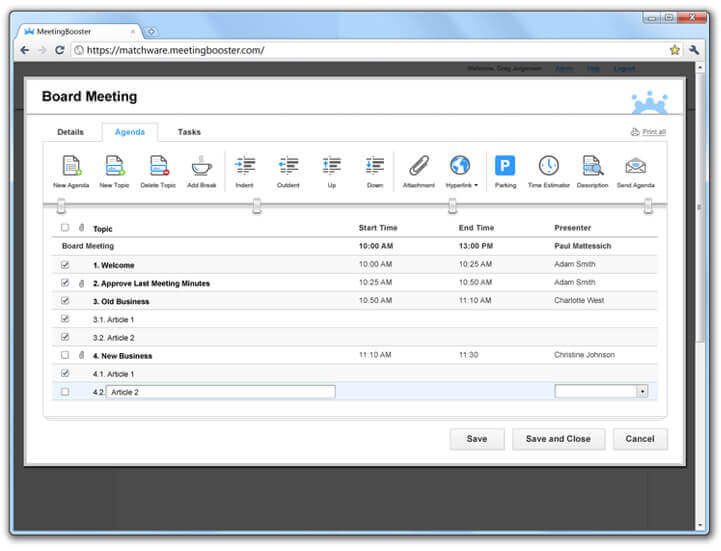Click the Presenter column header
Viewport: 721px width, 551px height.
[572, 228]
